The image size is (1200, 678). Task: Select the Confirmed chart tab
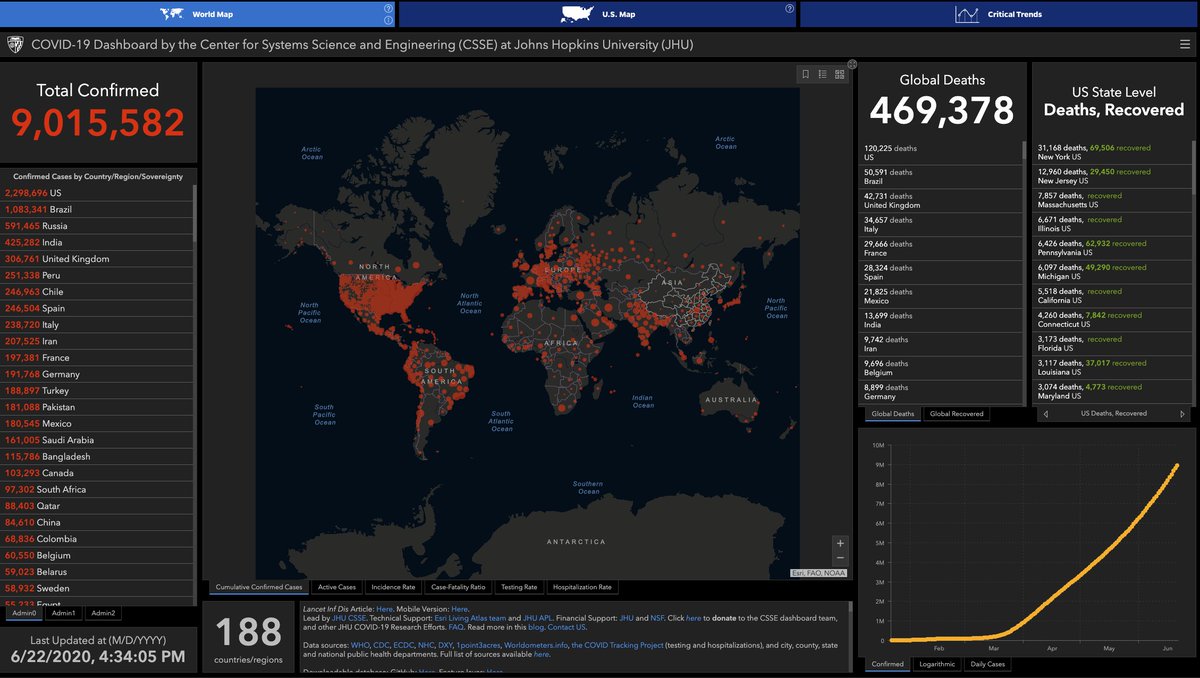point(888,664)
